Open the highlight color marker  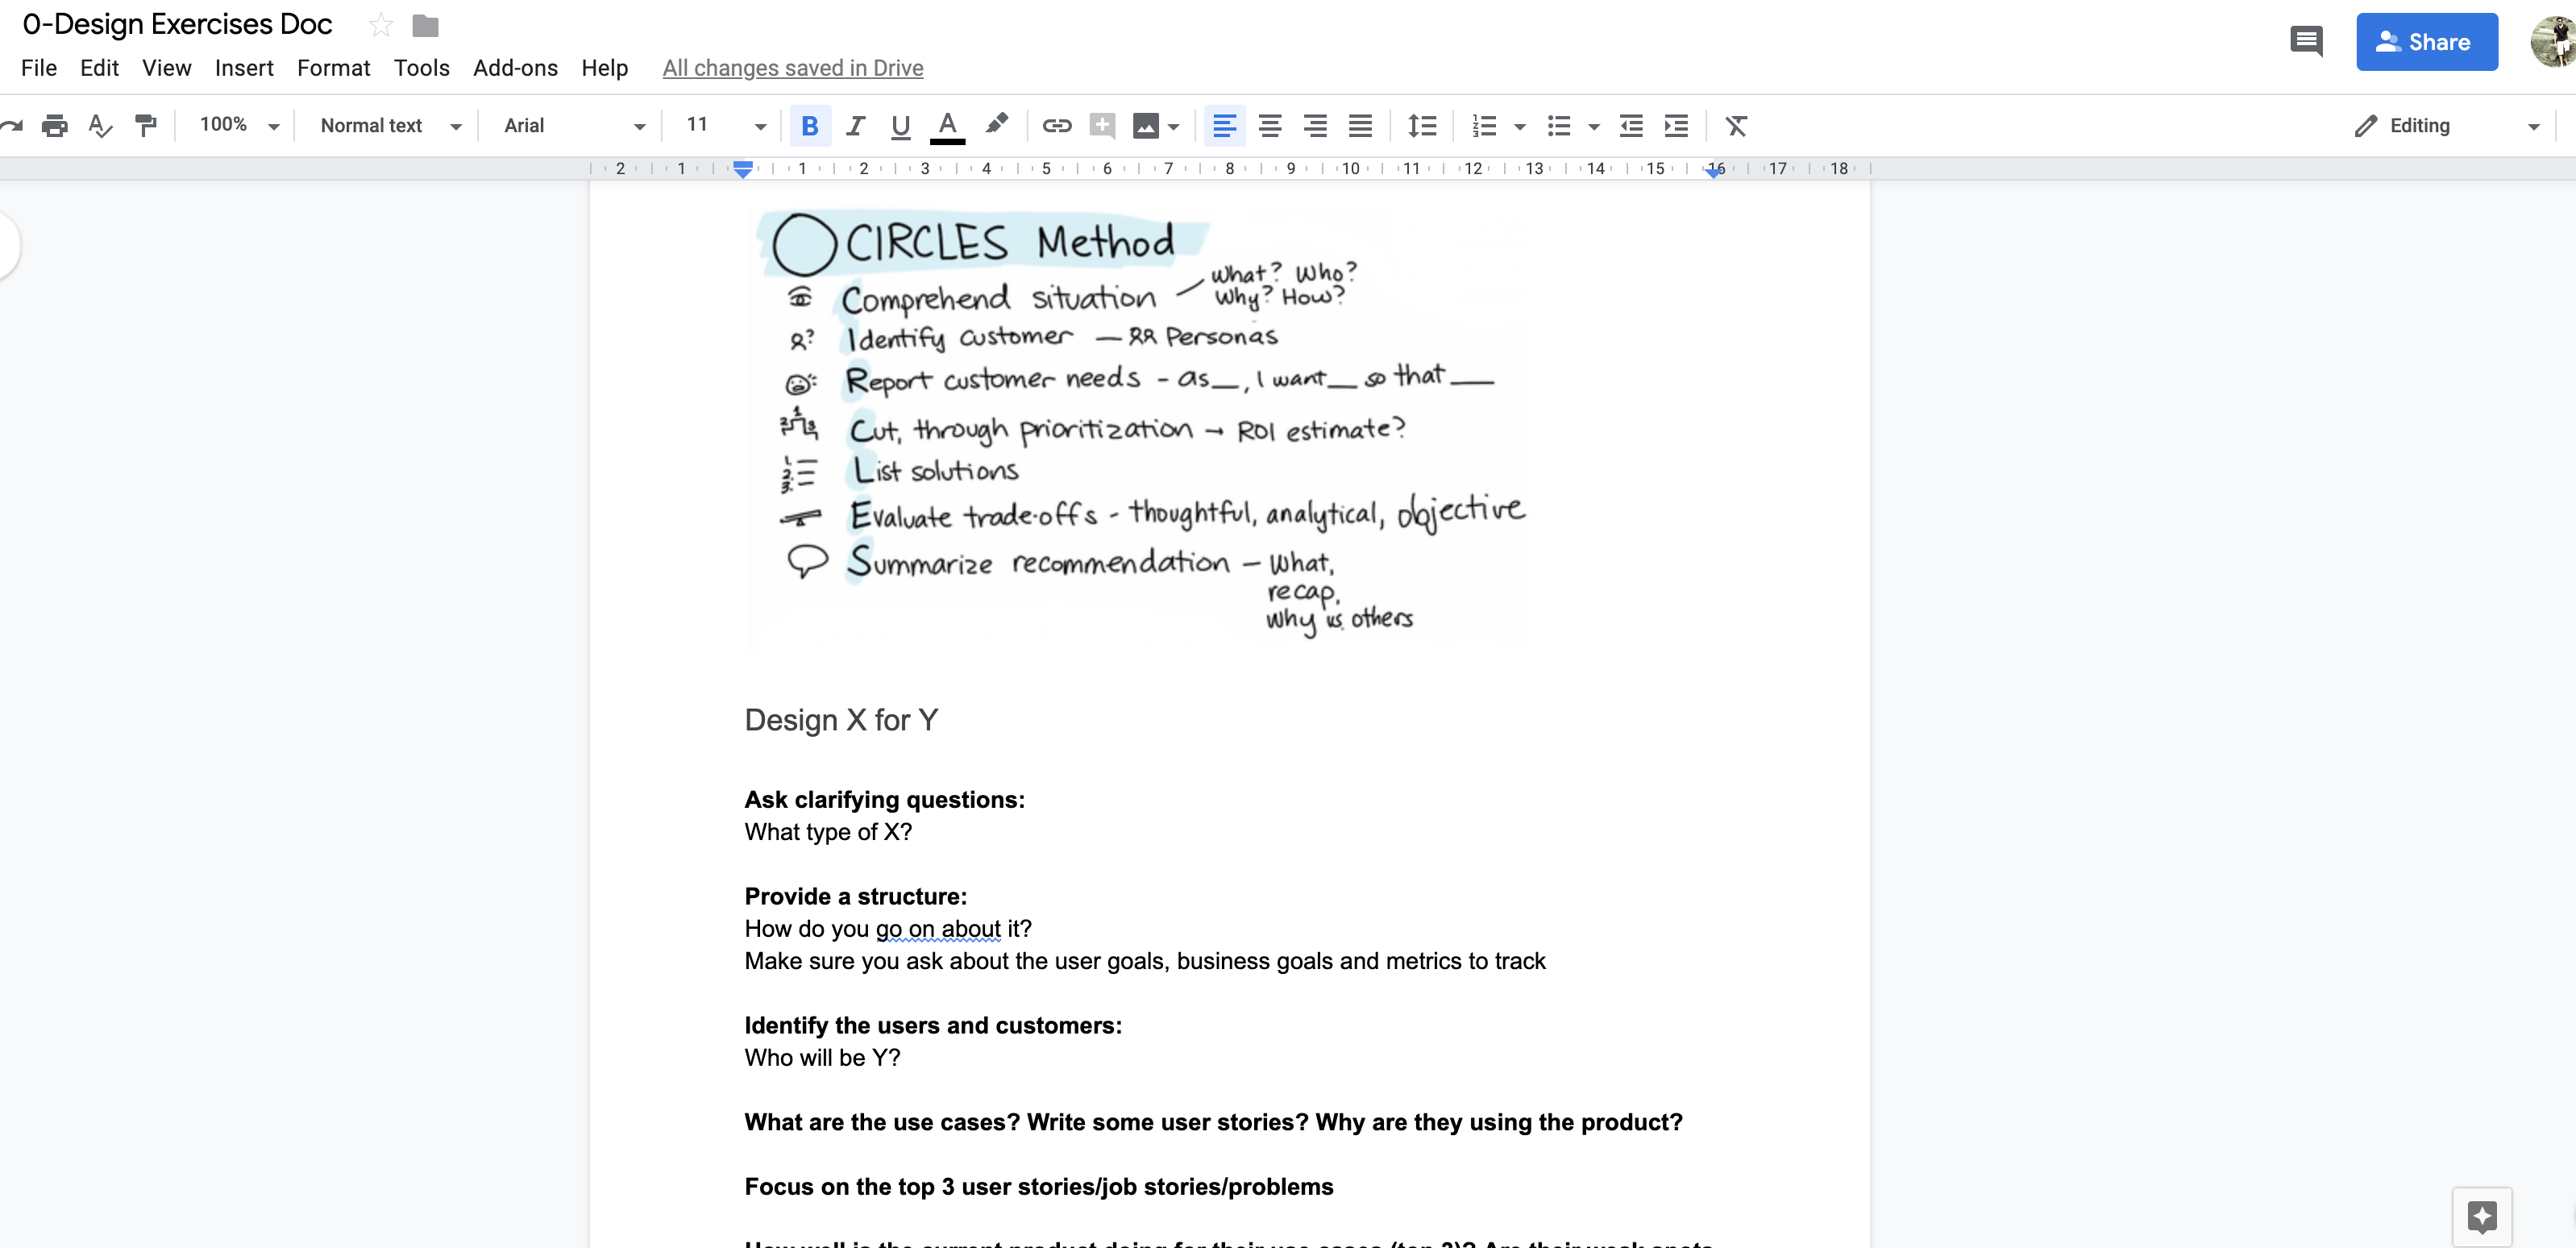point(996,125)
